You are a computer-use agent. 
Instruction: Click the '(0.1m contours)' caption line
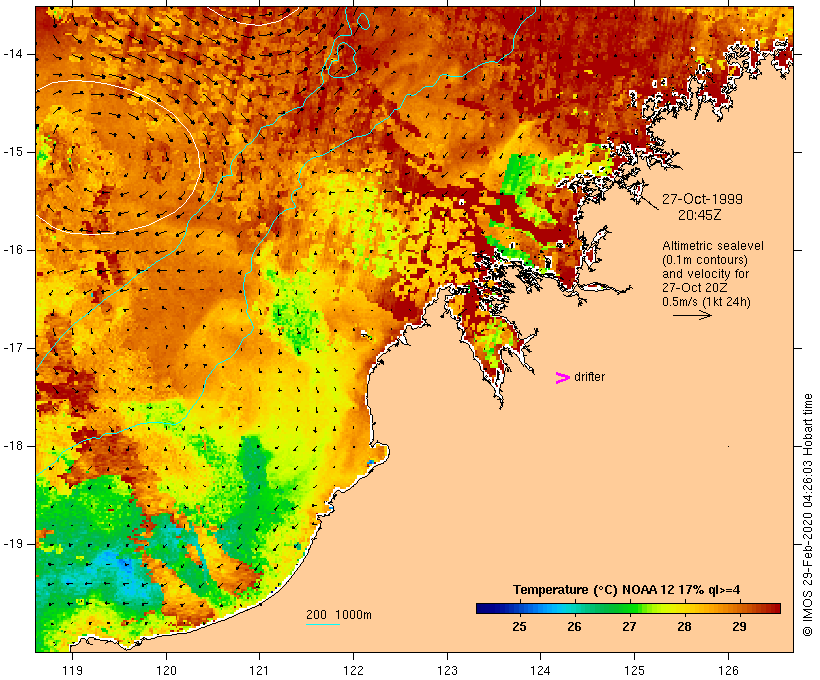pos(705,260)
